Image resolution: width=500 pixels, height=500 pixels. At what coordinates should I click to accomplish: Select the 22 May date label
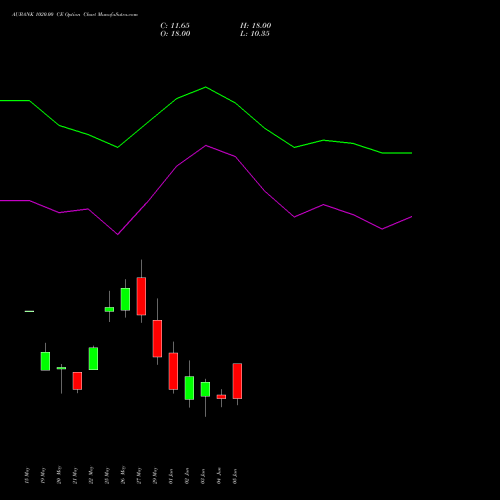[x=91, y=475]
